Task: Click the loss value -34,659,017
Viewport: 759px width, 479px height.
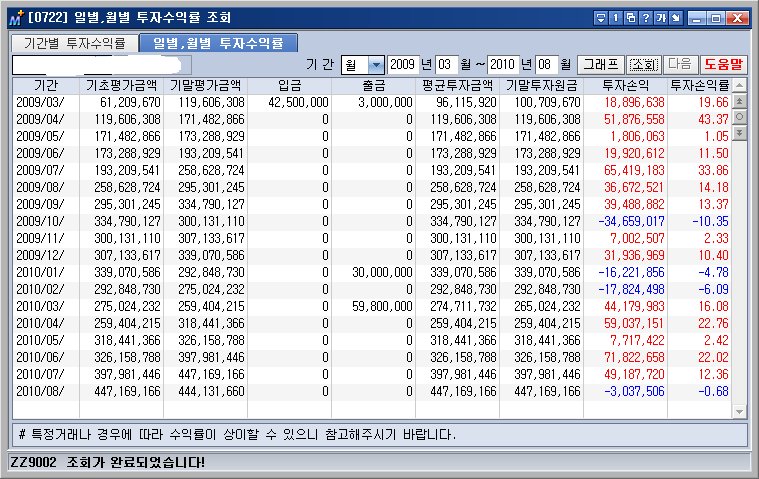Action: coord(631,222)
